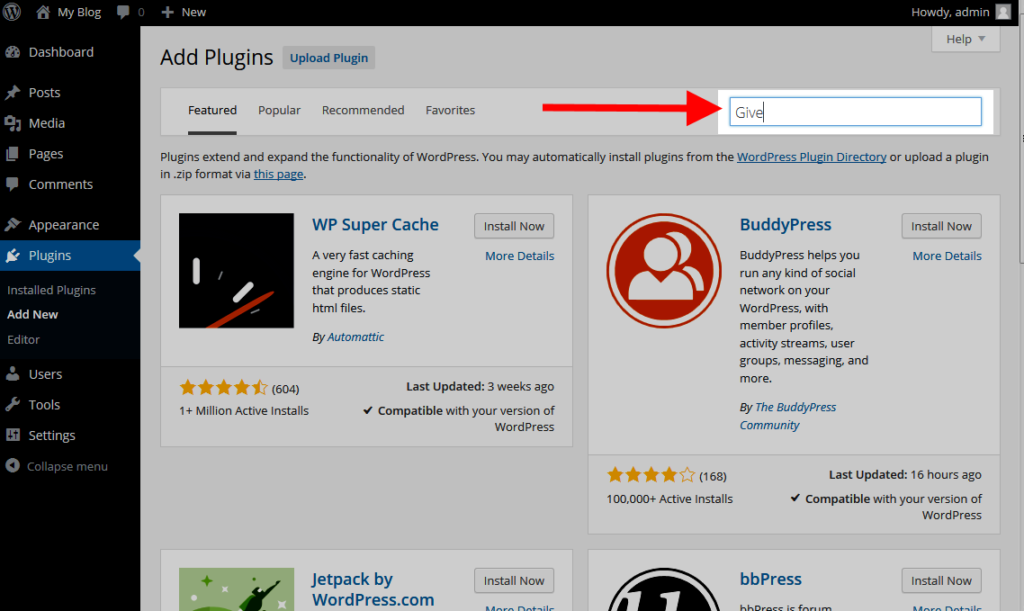Follow the 'this page' upload link
1024x611 pixels.
click(278, 174)
